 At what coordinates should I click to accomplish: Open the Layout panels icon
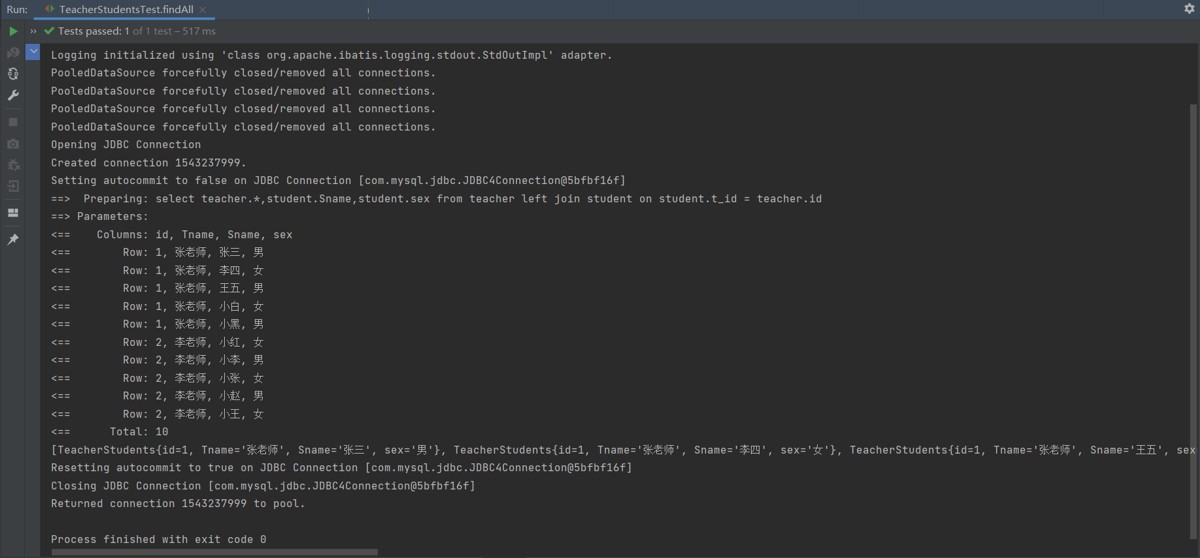(13, 213)
